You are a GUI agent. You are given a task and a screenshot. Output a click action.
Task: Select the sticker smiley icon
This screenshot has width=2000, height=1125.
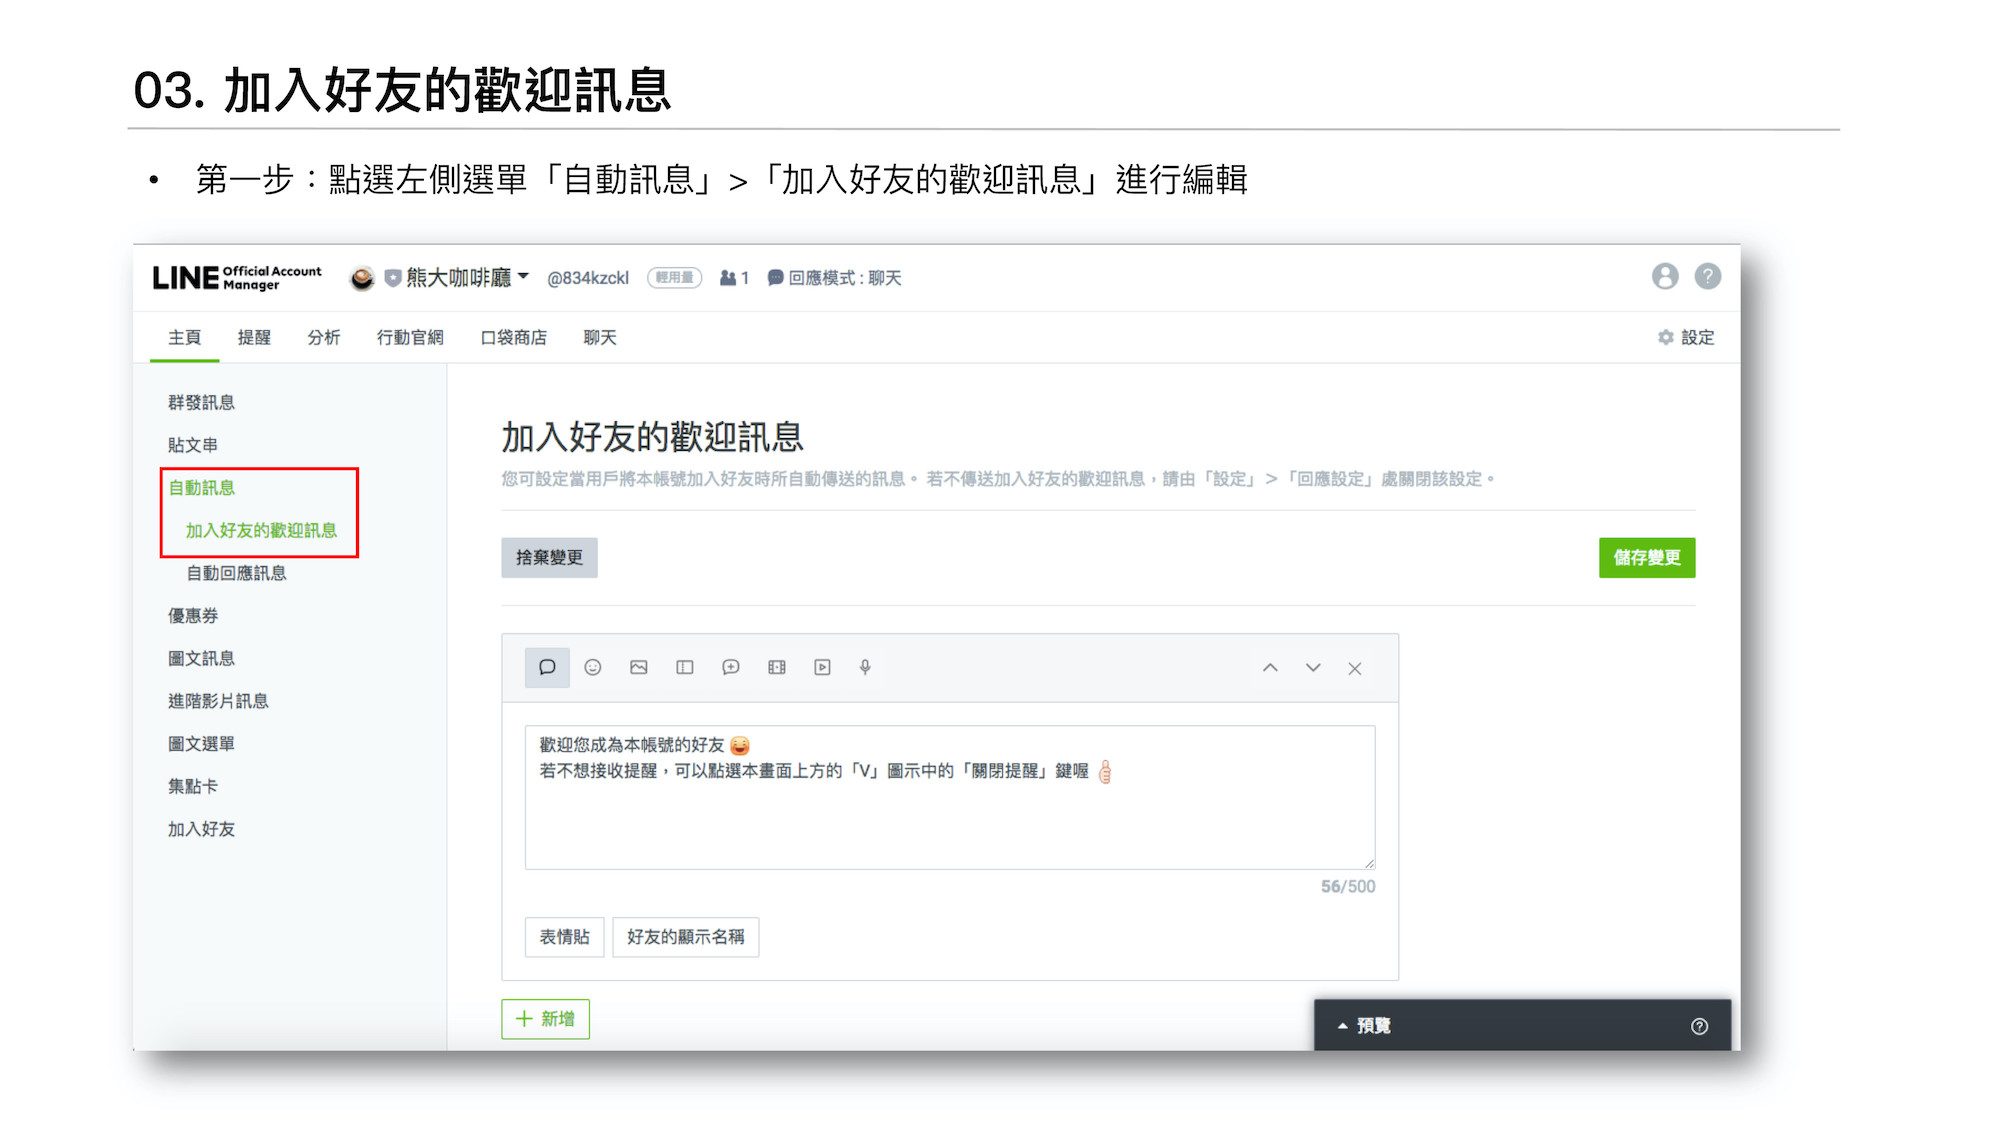coord(593,667)
